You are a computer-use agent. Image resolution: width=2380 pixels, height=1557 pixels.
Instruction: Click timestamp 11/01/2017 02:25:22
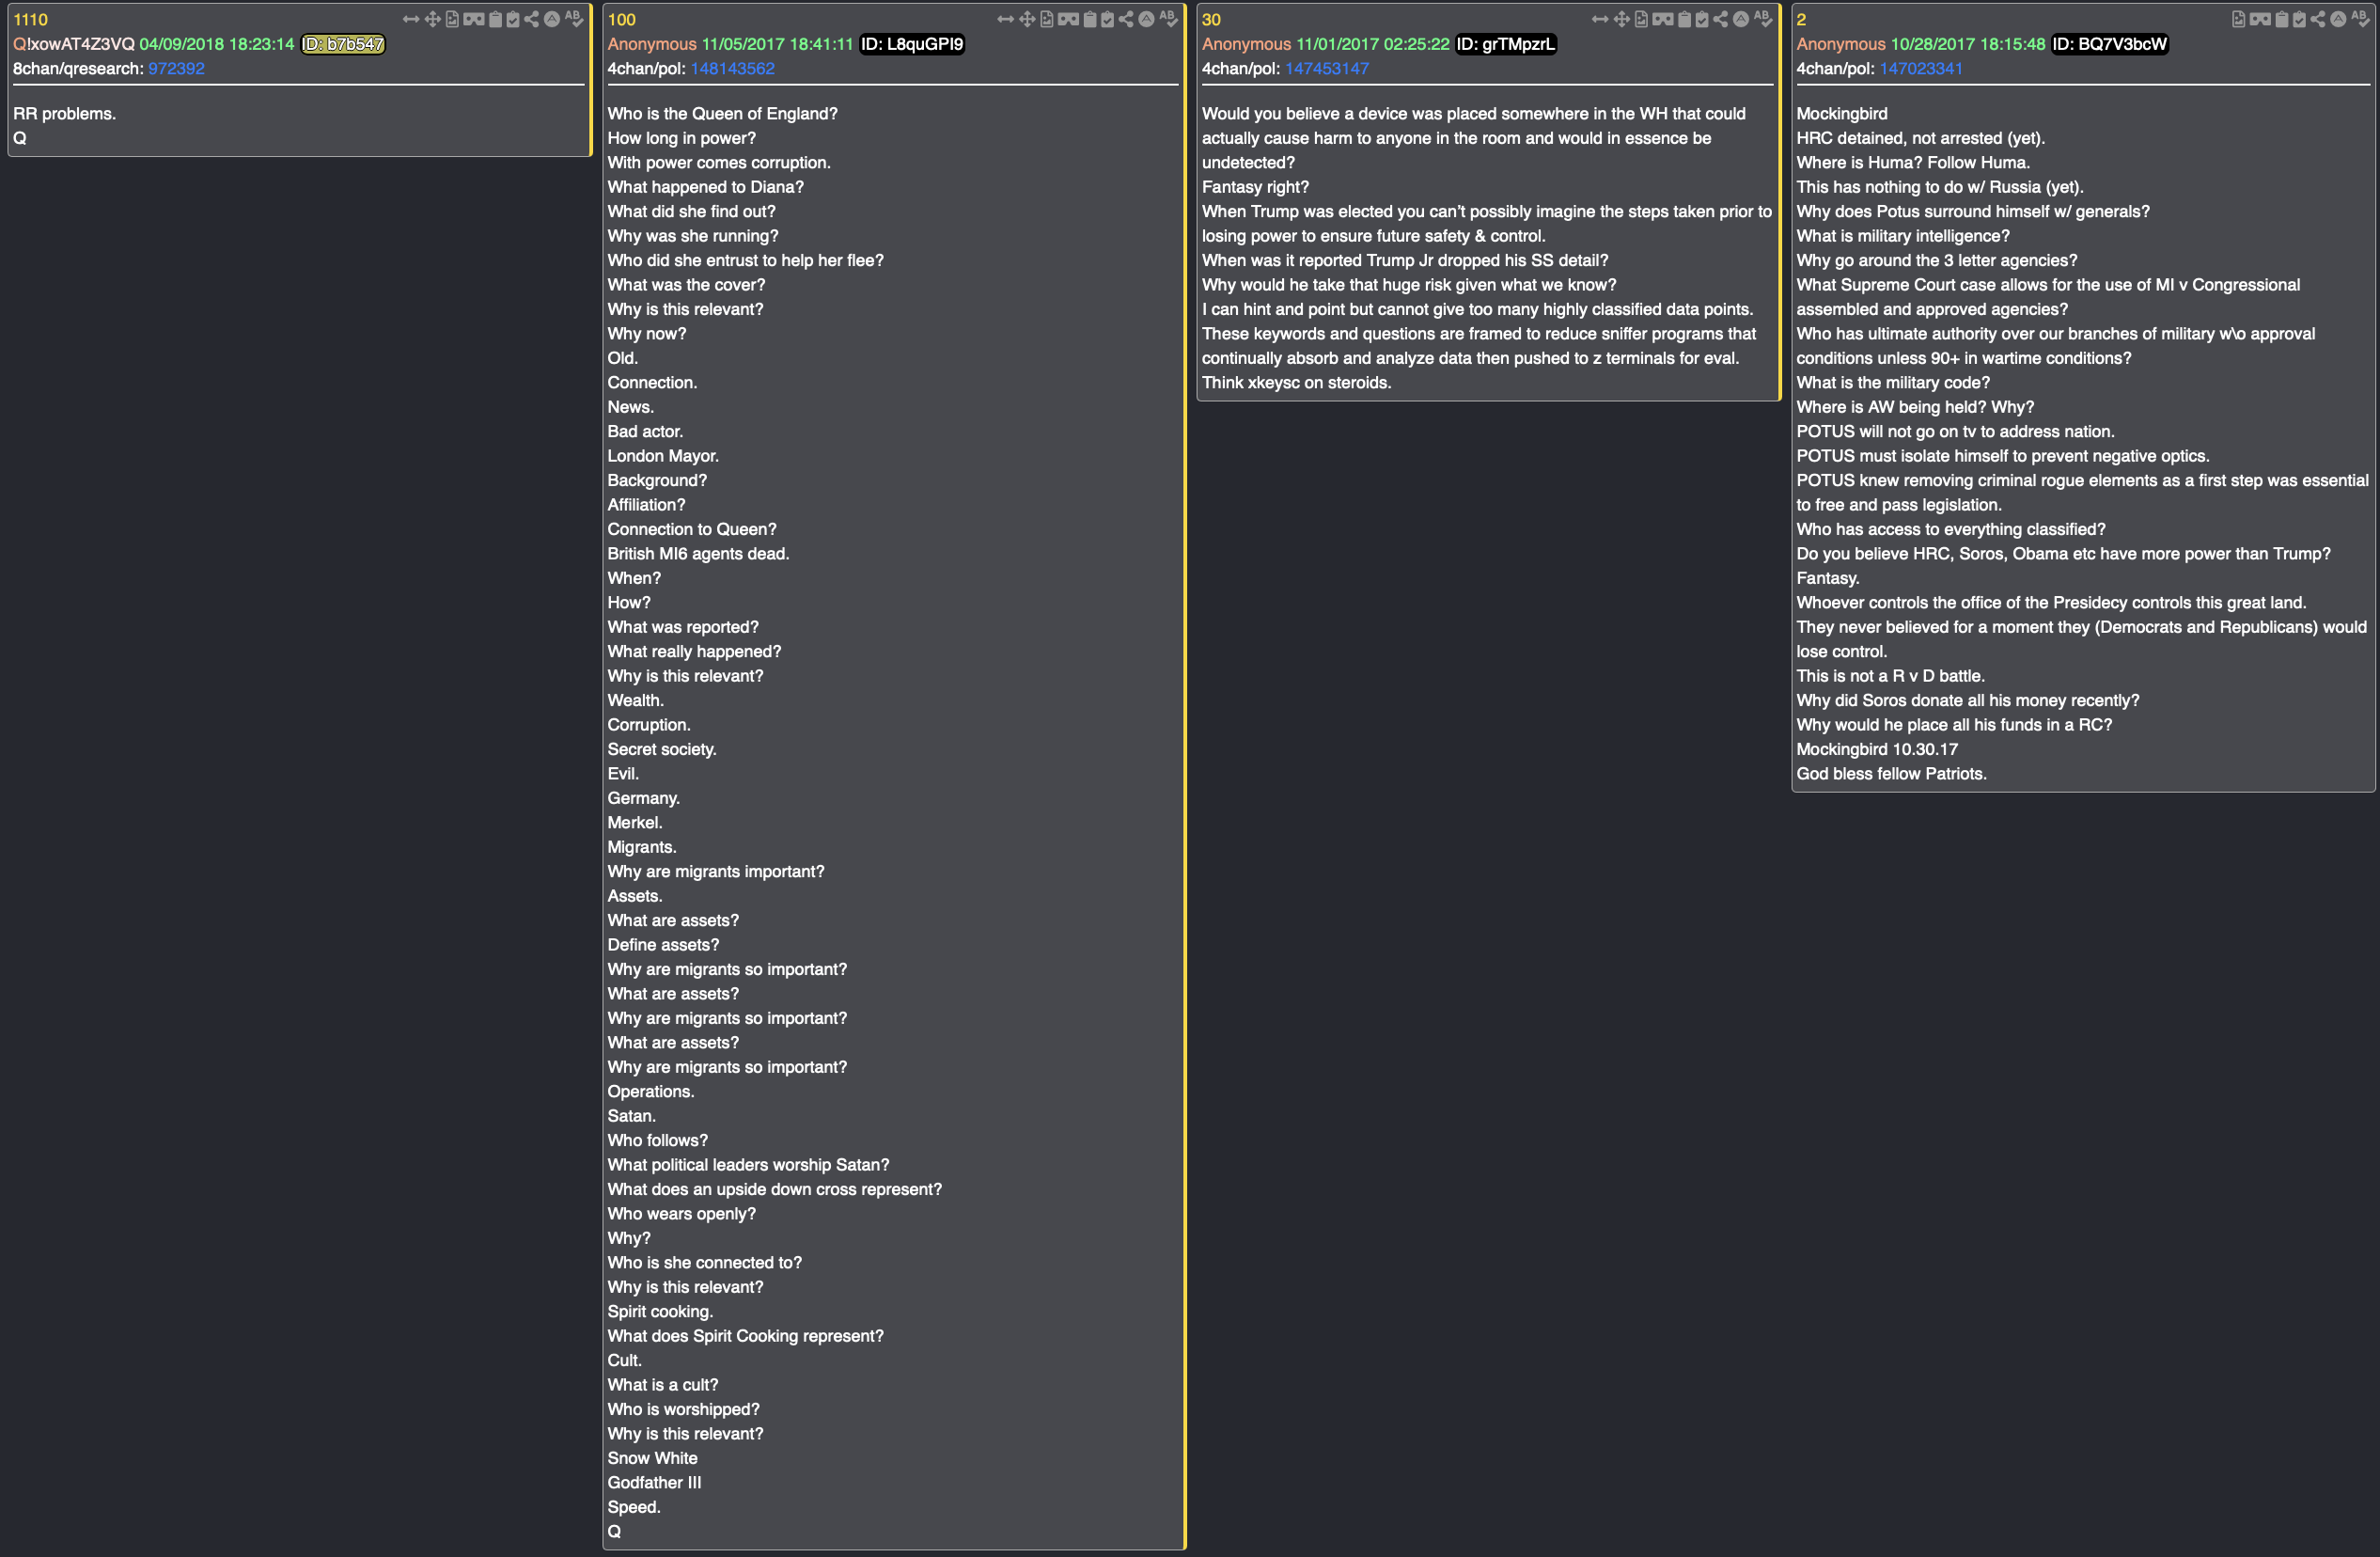click(1372, 44)
